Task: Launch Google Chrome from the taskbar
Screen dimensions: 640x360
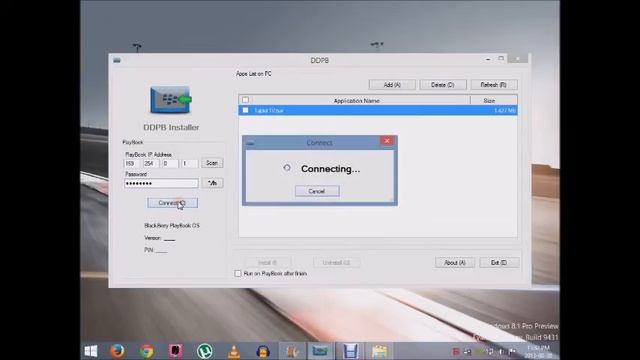Action: pyautogui.click(x=147, y=351)
